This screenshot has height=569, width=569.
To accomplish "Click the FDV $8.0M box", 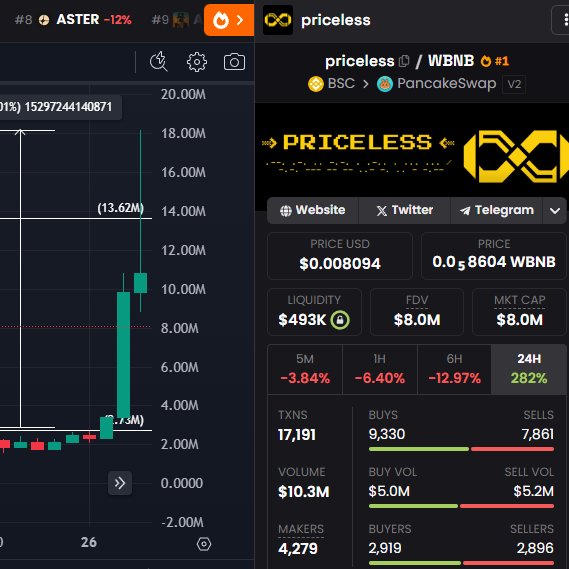I will [x=417, y=312].
